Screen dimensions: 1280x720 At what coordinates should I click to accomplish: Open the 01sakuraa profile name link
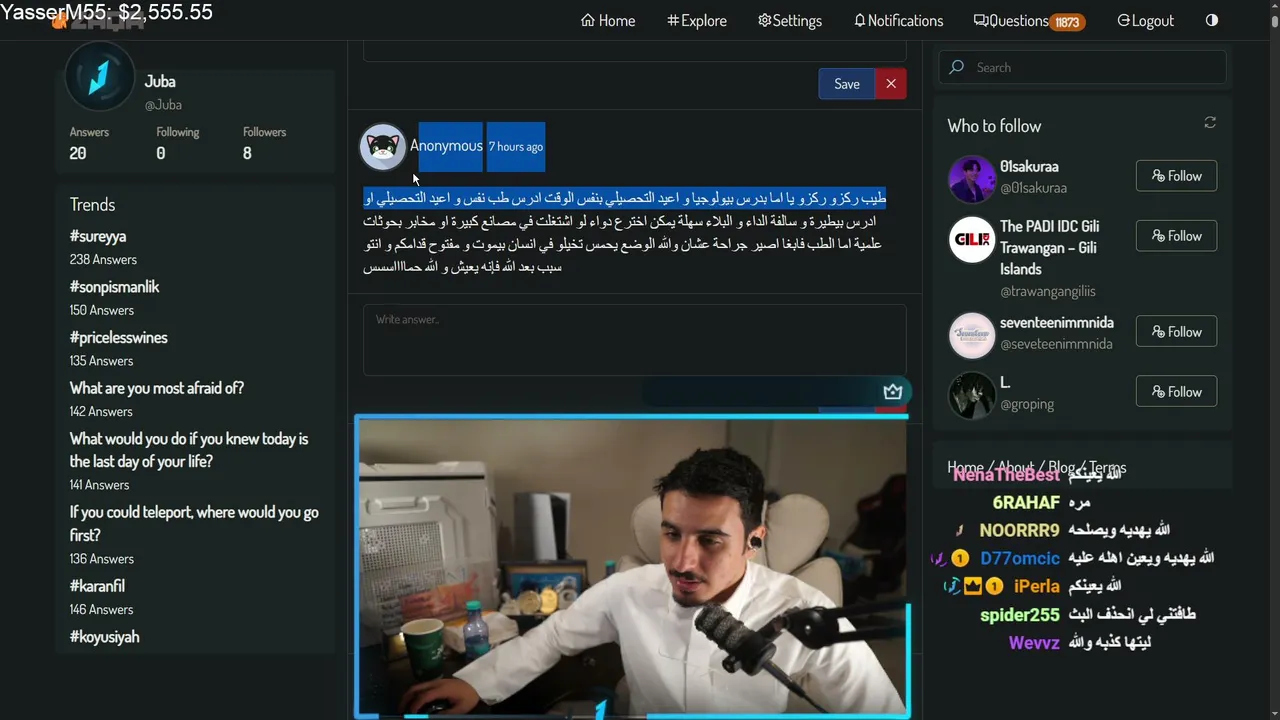[1029, 167]
